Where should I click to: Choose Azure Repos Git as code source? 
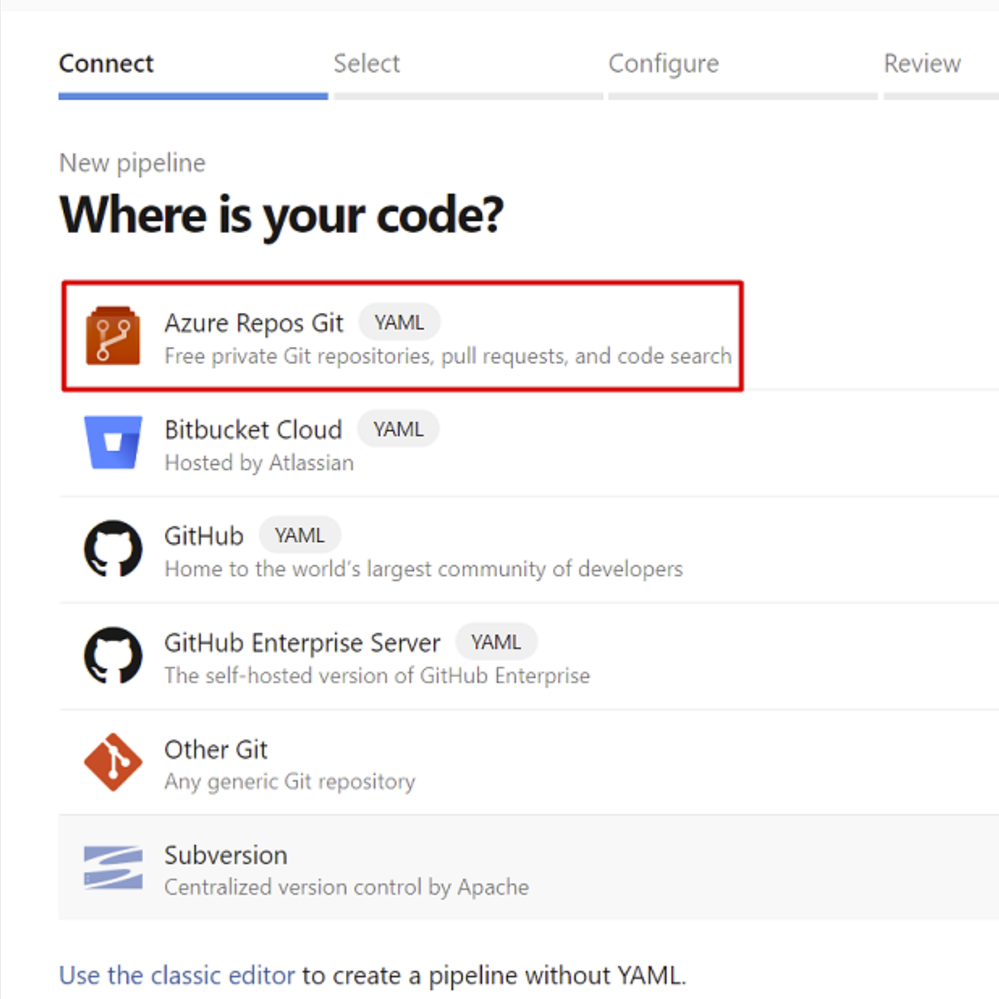point(254,323)
